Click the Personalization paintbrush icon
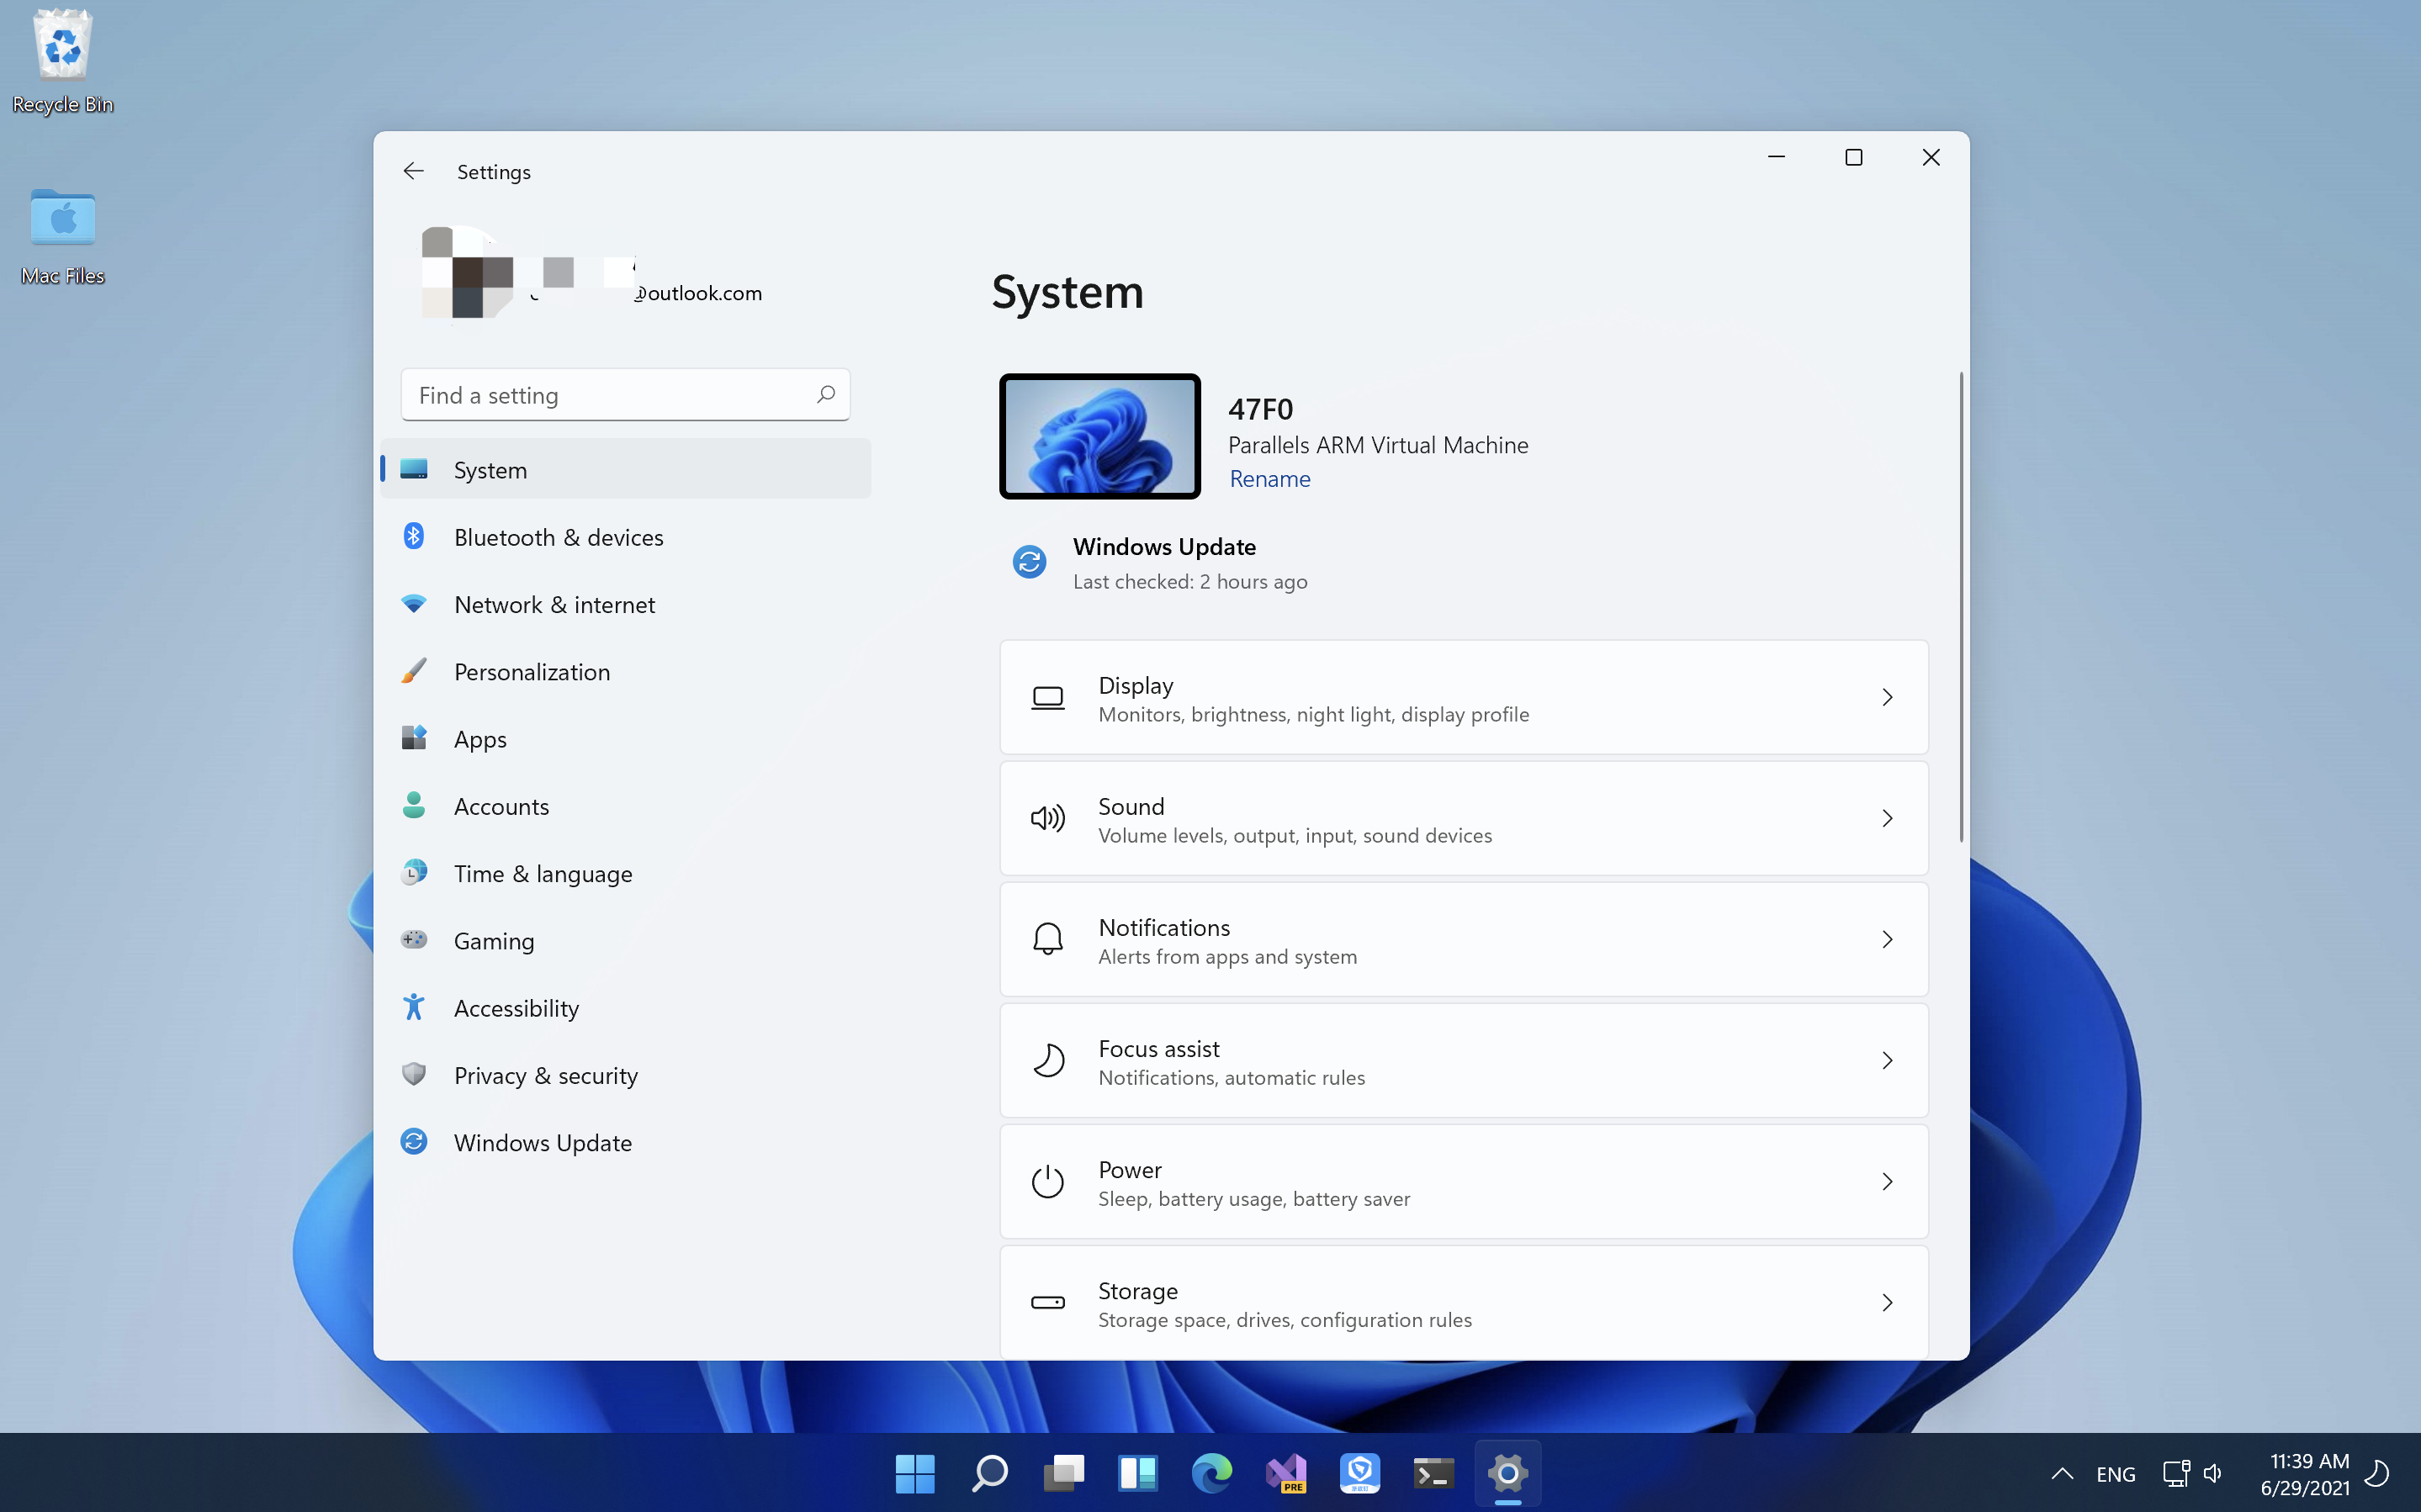This screenshot has height=1512, width=2421. (x=414, y=671)
